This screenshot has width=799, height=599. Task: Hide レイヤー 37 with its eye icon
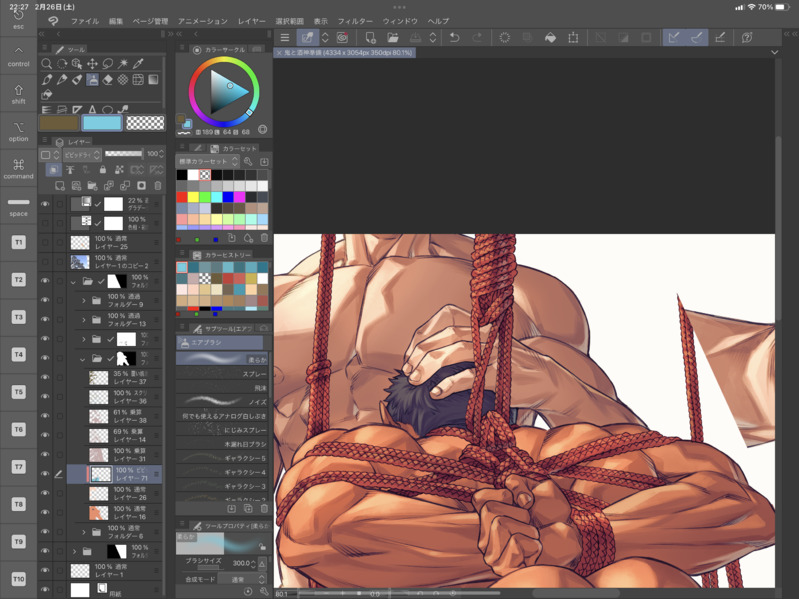point(45,377)
